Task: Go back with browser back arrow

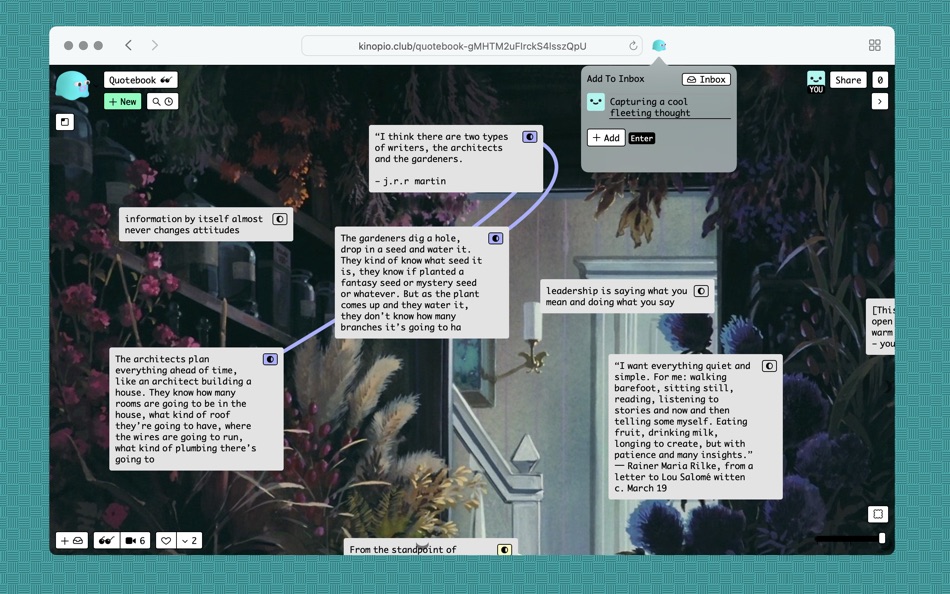Action: pyautogui.click(x=128, y=45)
